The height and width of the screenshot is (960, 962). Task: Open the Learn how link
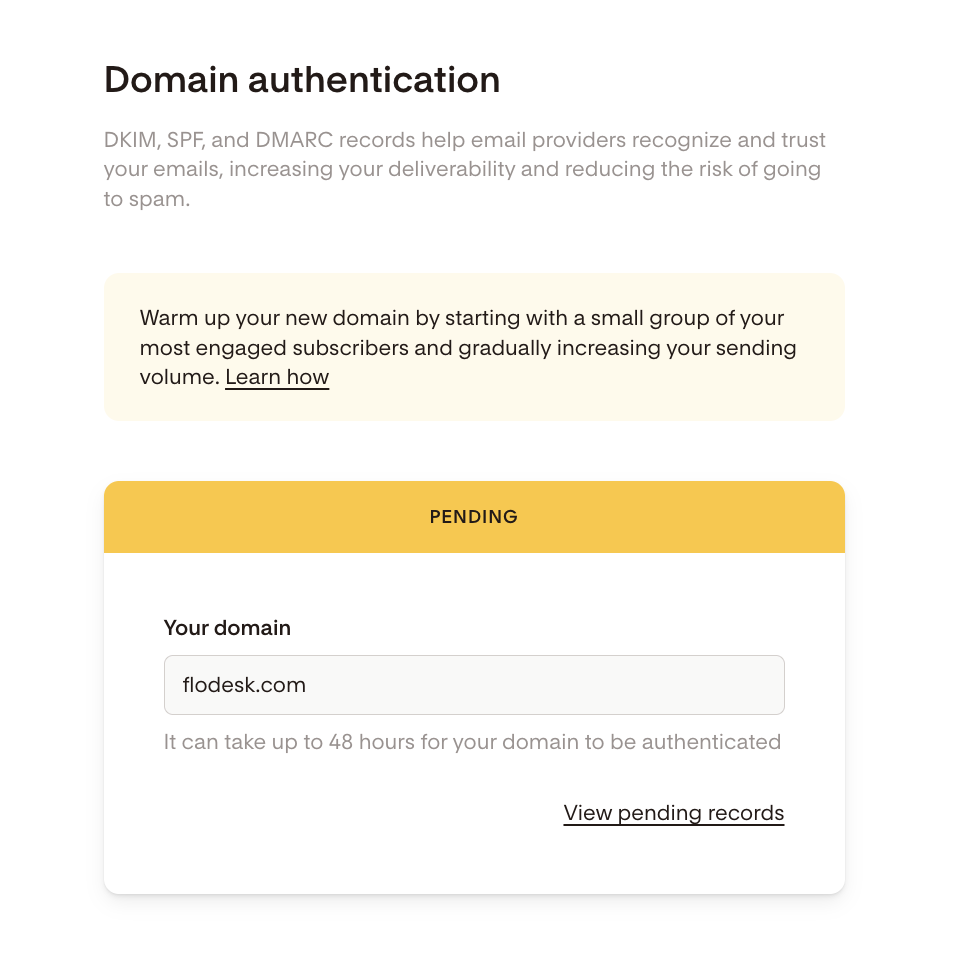coord(277,377)
